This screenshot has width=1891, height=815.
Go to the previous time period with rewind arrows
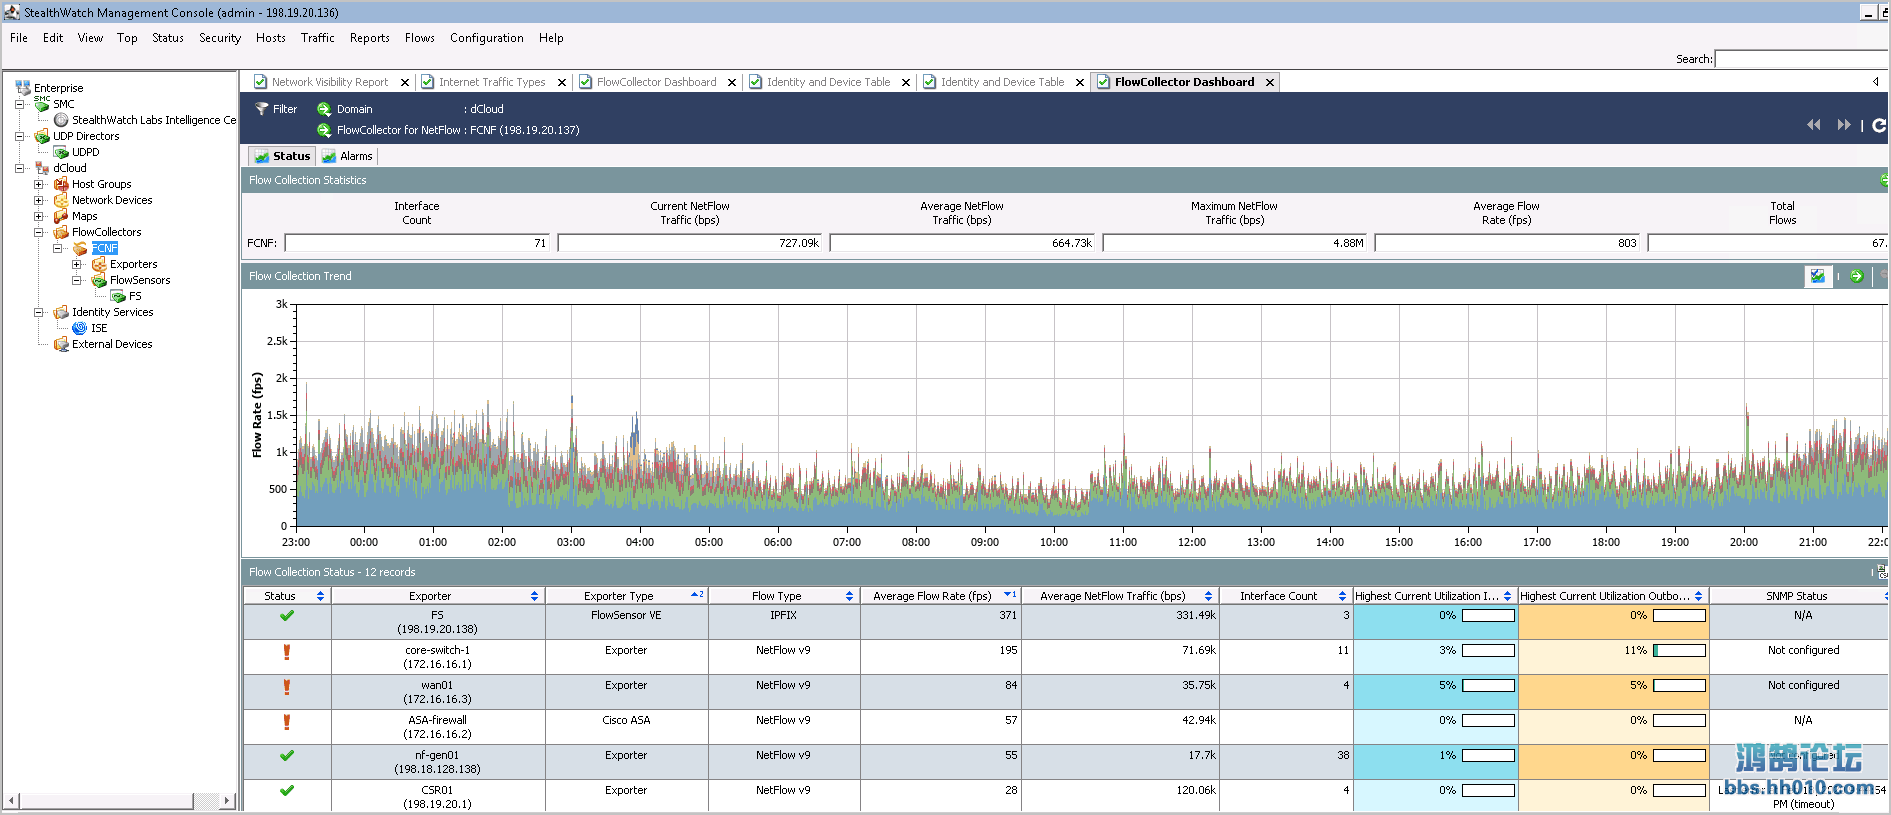1813,125
